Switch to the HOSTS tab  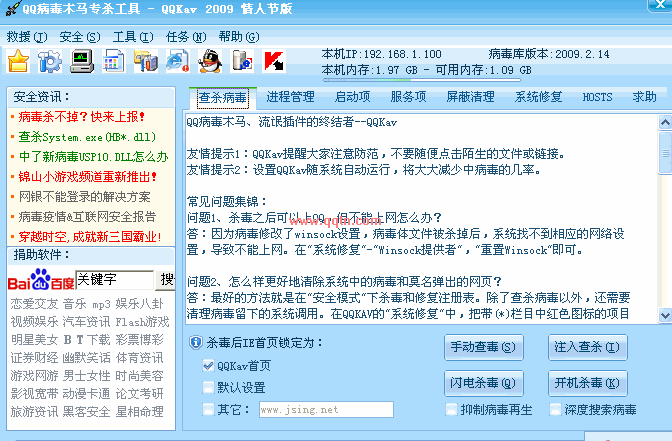(597, 97)
